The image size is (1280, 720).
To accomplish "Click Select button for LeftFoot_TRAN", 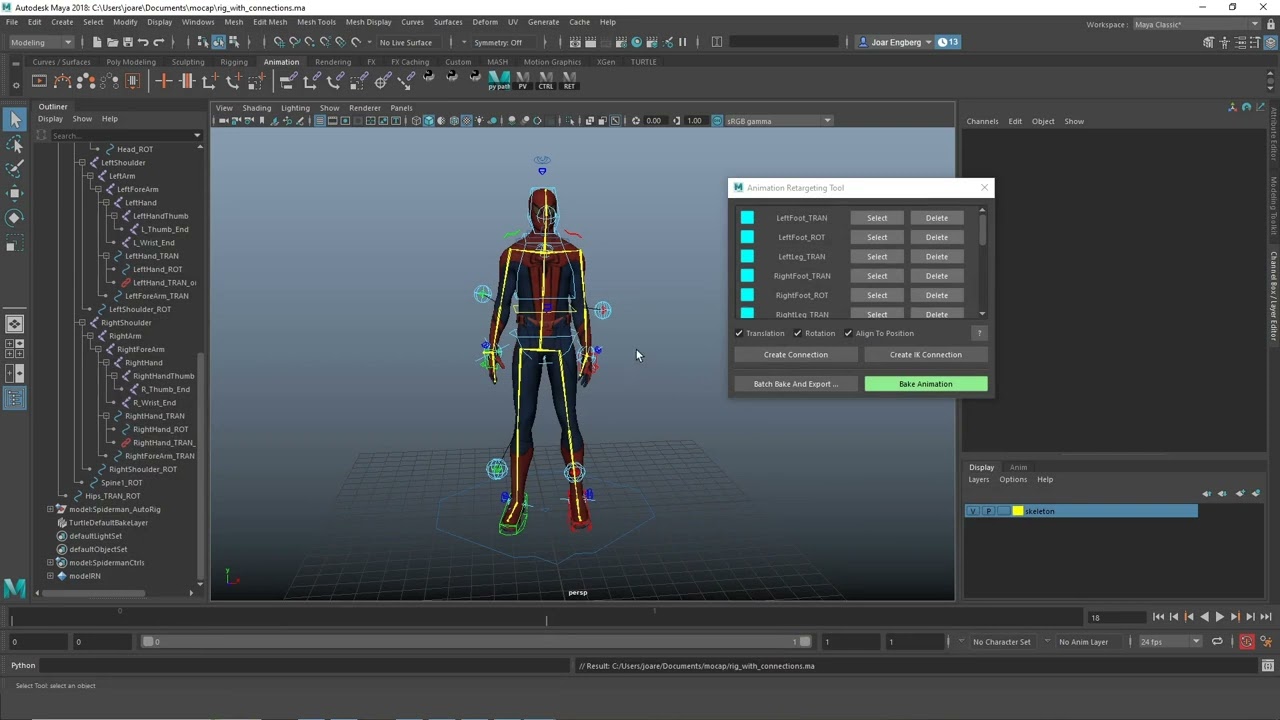I will point(877,218).
